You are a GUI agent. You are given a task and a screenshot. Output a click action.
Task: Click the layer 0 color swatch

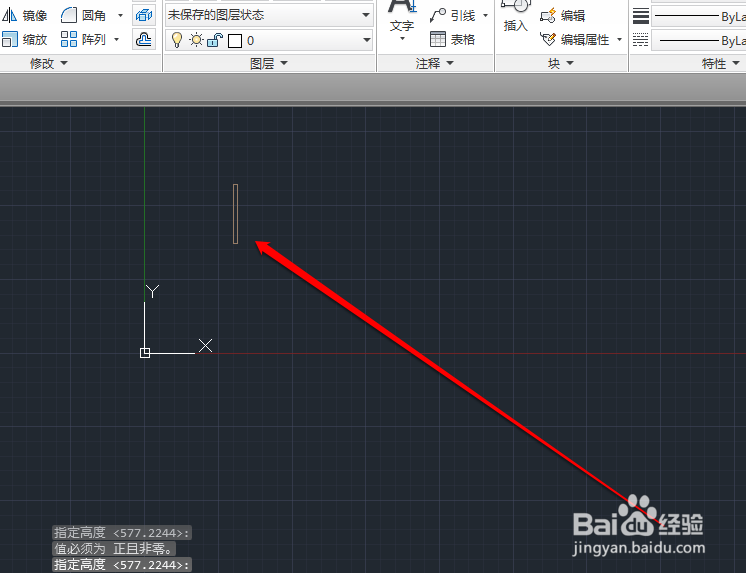[235, 41]
